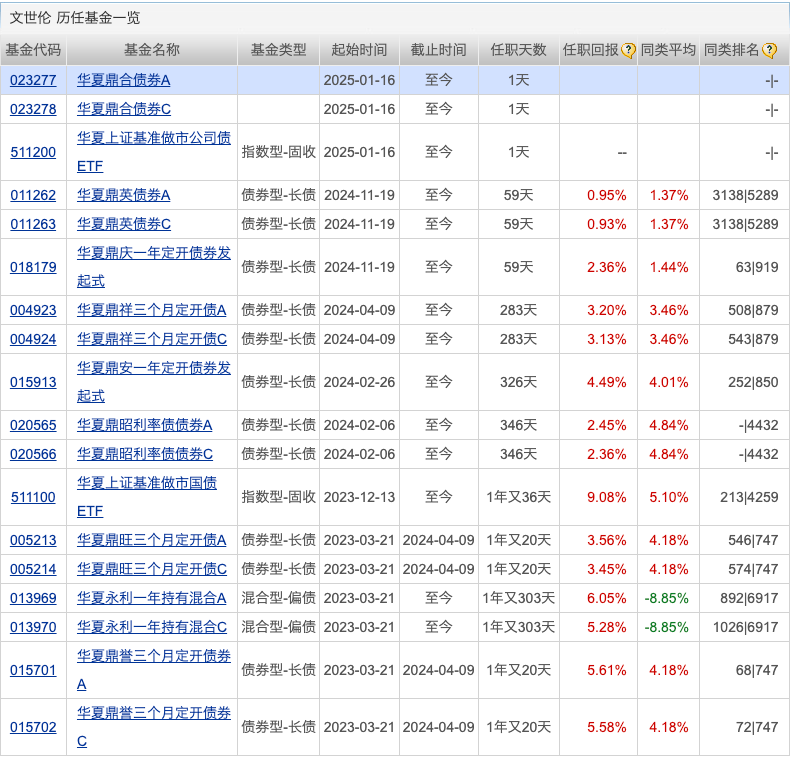Viewport: 792px width, 758px height.
Task: Click the 截止时间 column header
Action: (x=438, y=50)
